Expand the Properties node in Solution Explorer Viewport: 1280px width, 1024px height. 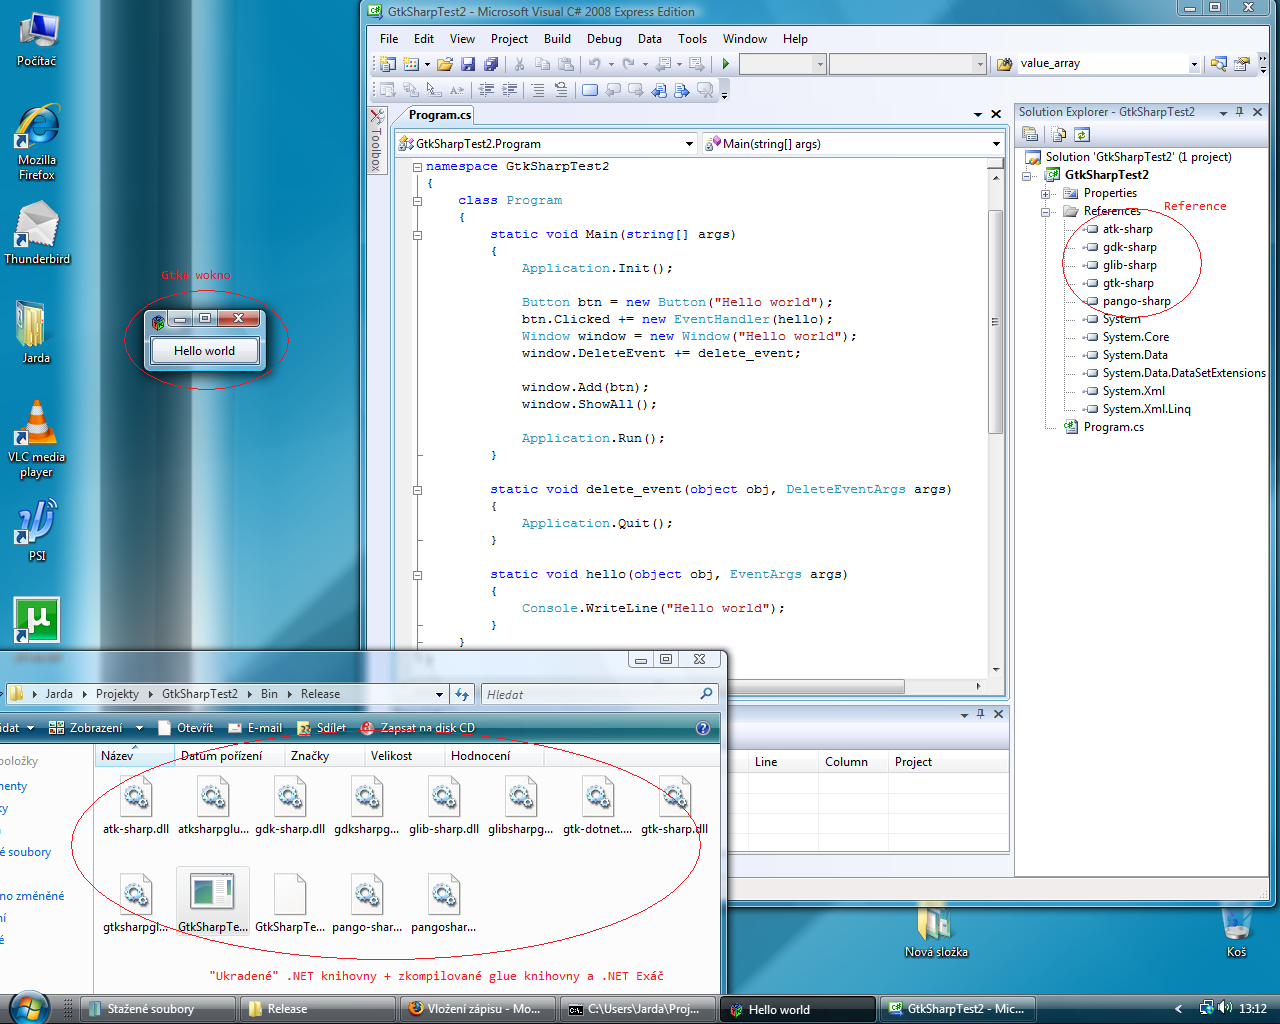coord(1045,193)
